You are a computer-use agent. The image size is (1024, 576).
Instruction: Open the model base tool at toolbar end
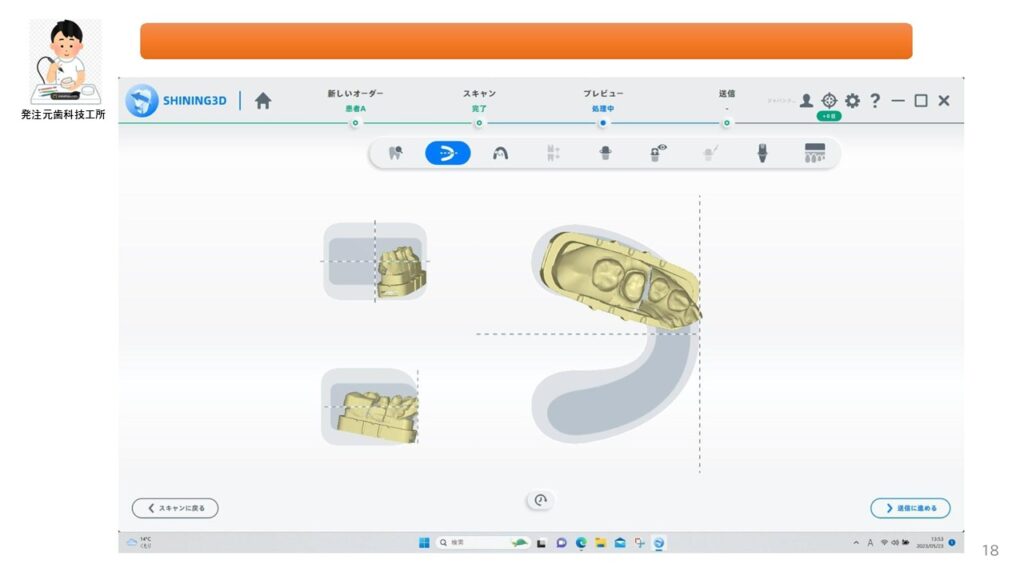click(x=815, y=153)
